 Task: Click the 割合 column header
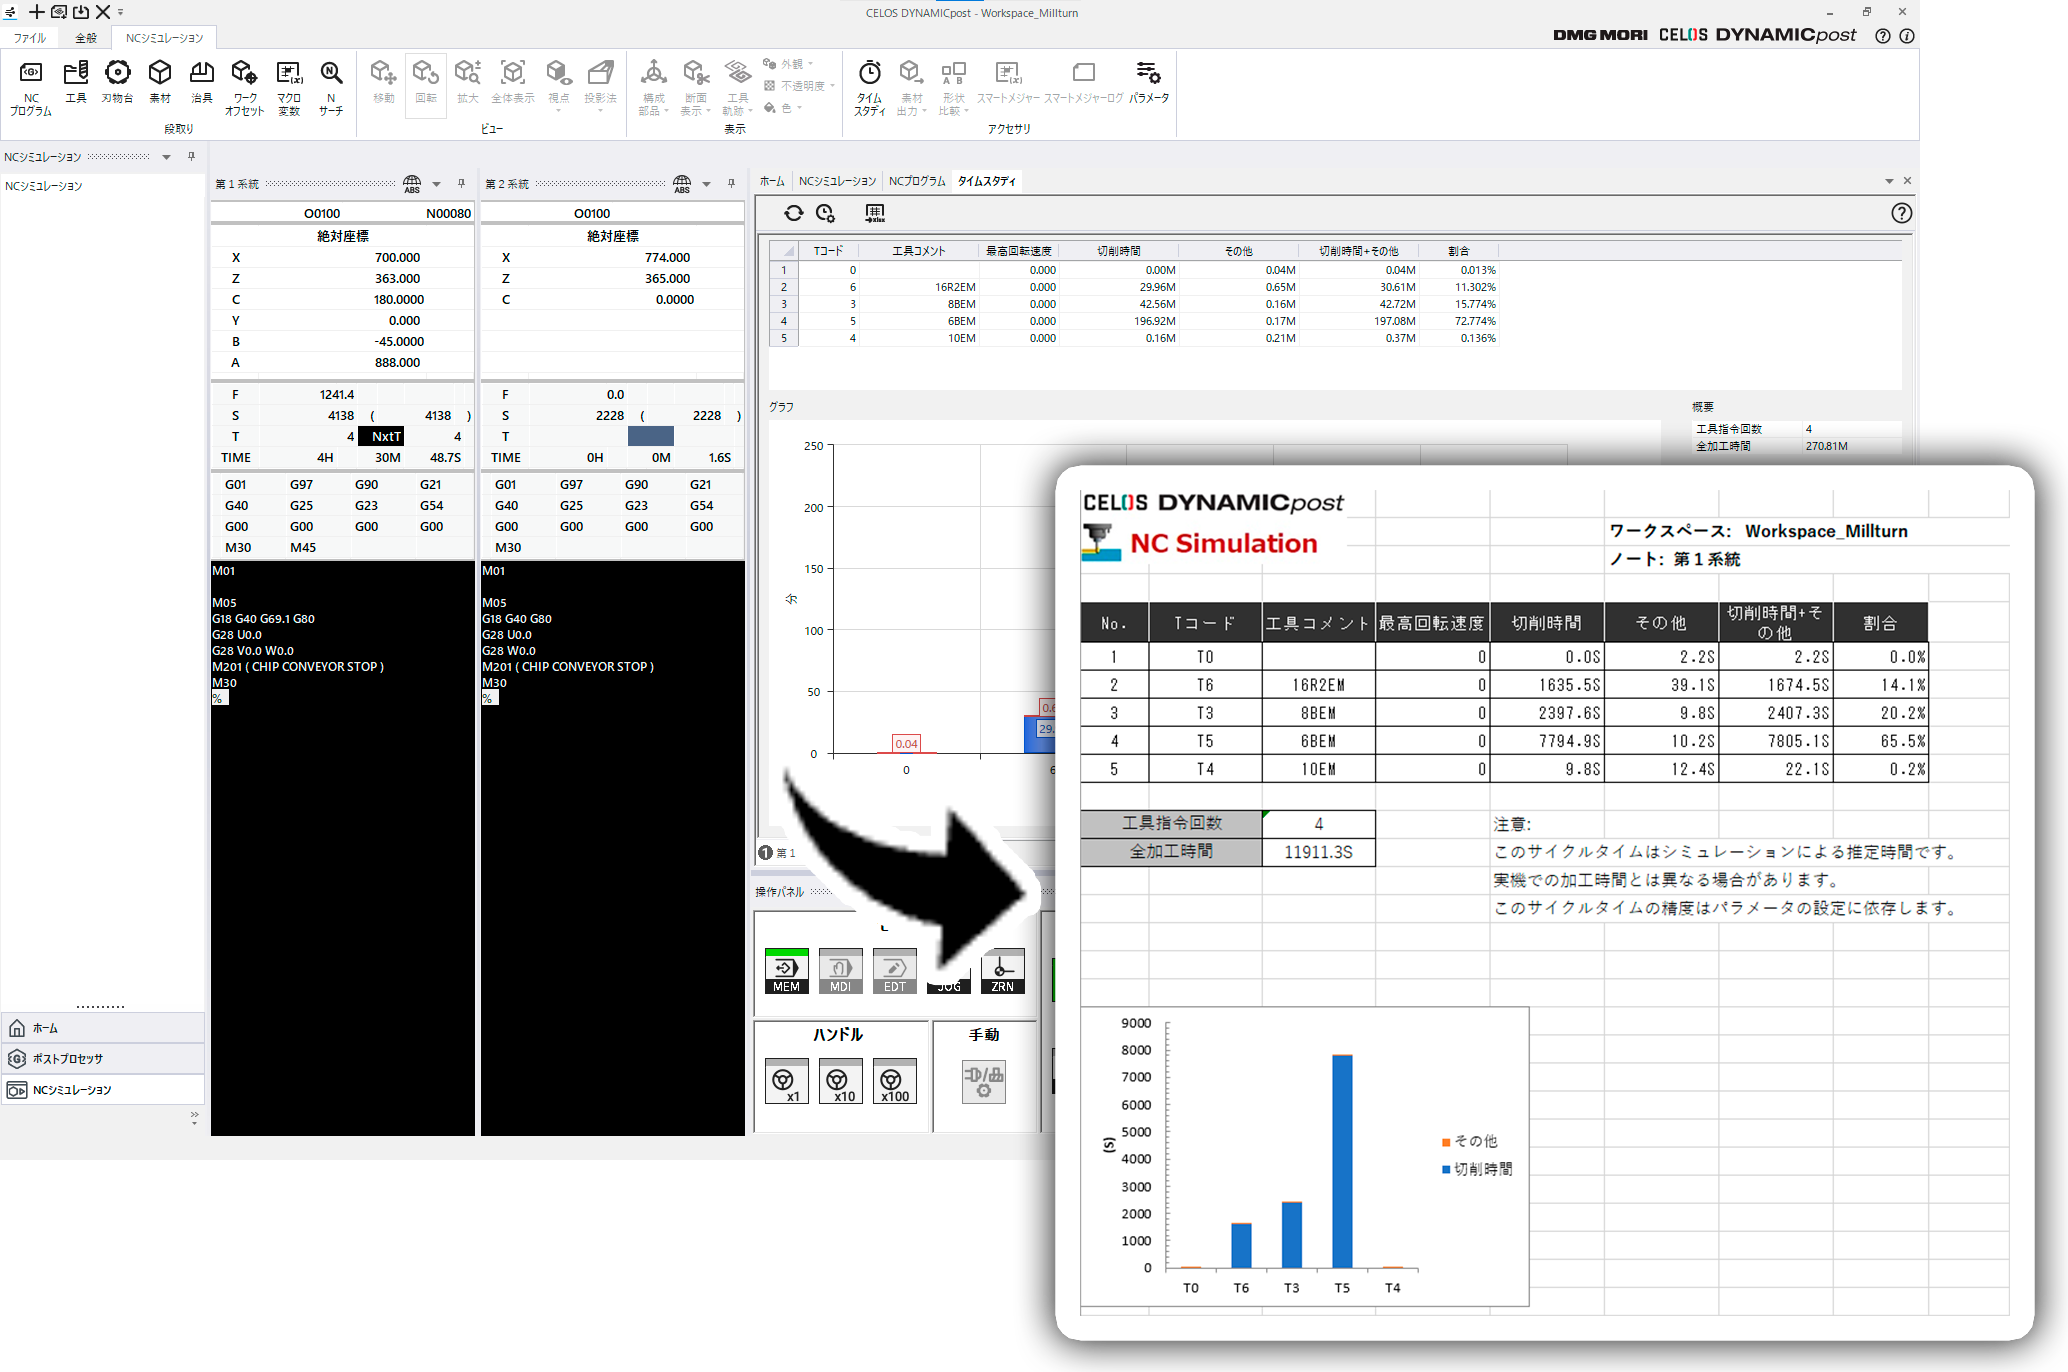1459,251
